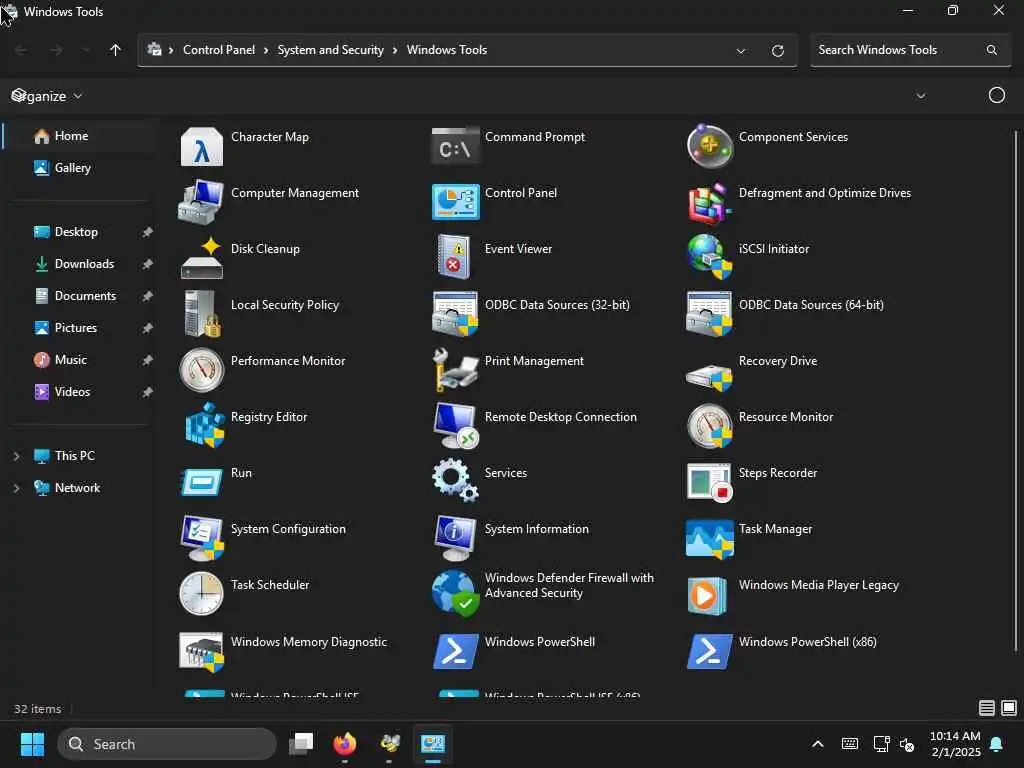Open the Computer Management icon
The width and height of the screenshot is (1024, 768).
pos(201,202)
